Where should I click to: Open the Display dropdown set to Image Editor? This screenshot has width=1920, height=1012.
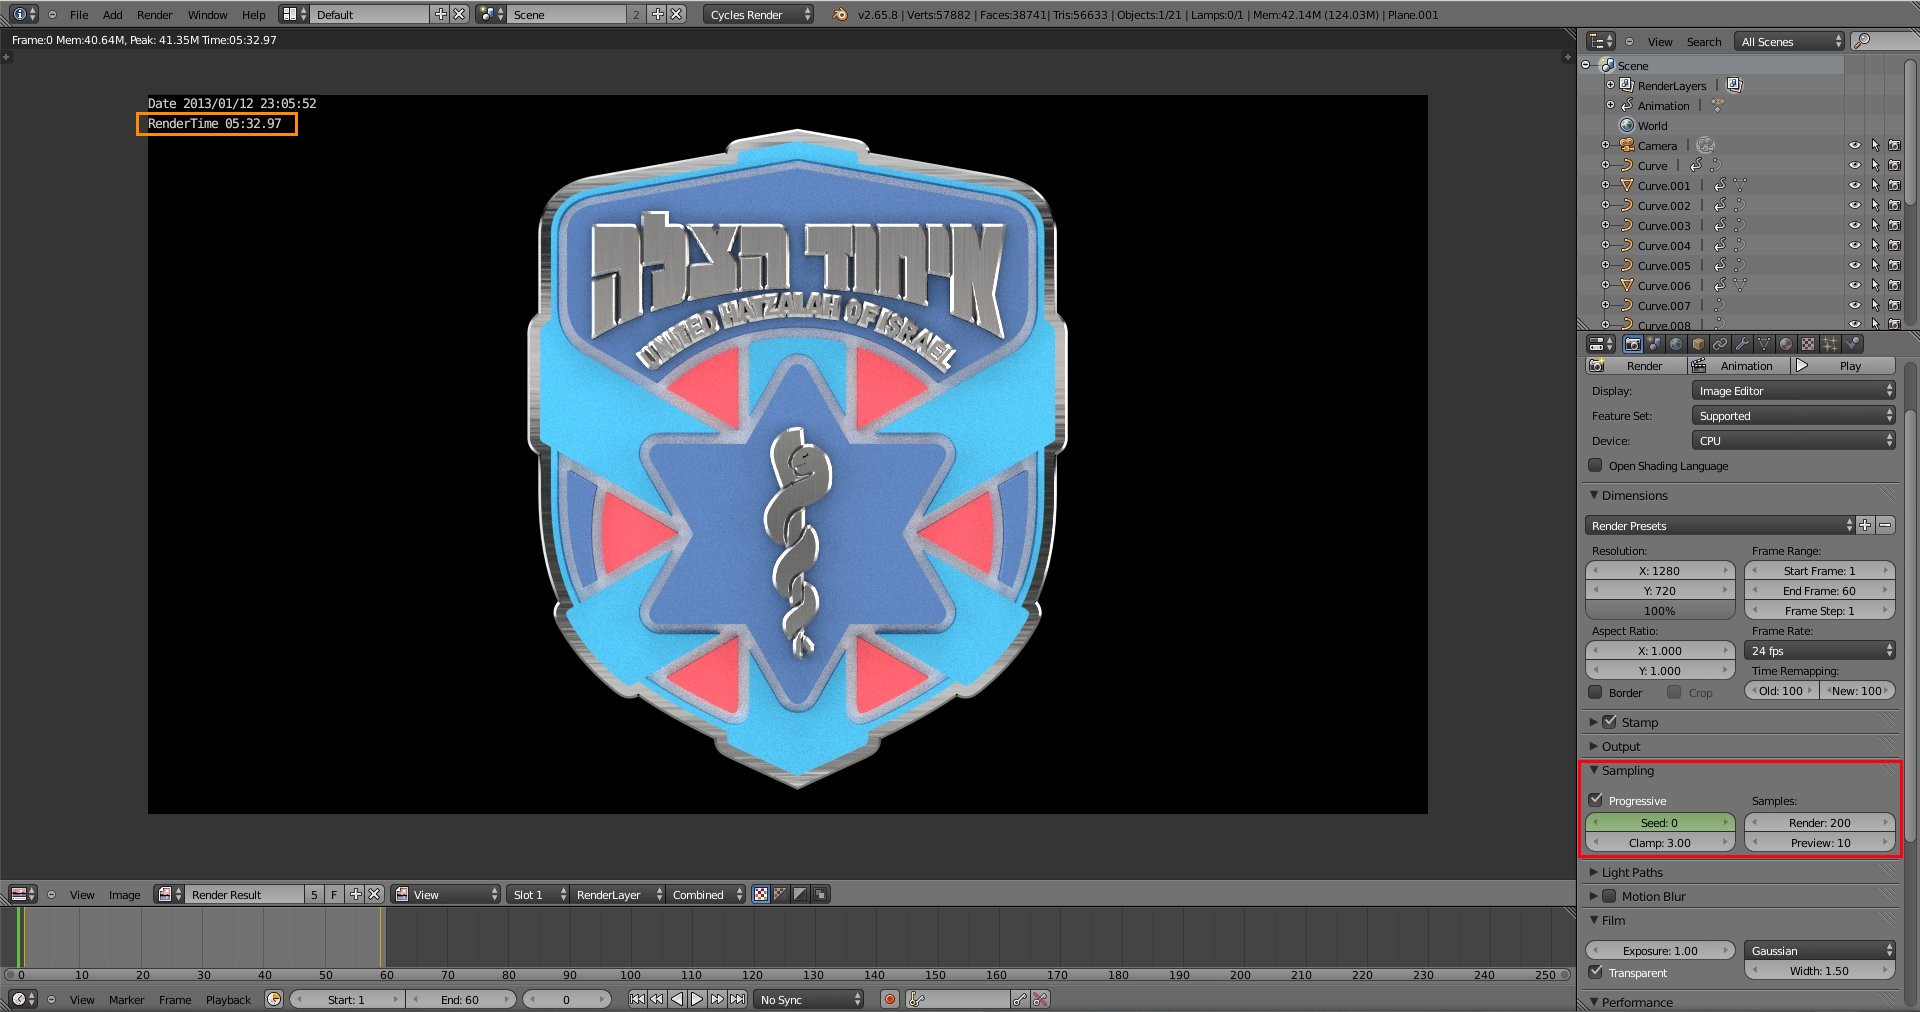[1793, 391]
